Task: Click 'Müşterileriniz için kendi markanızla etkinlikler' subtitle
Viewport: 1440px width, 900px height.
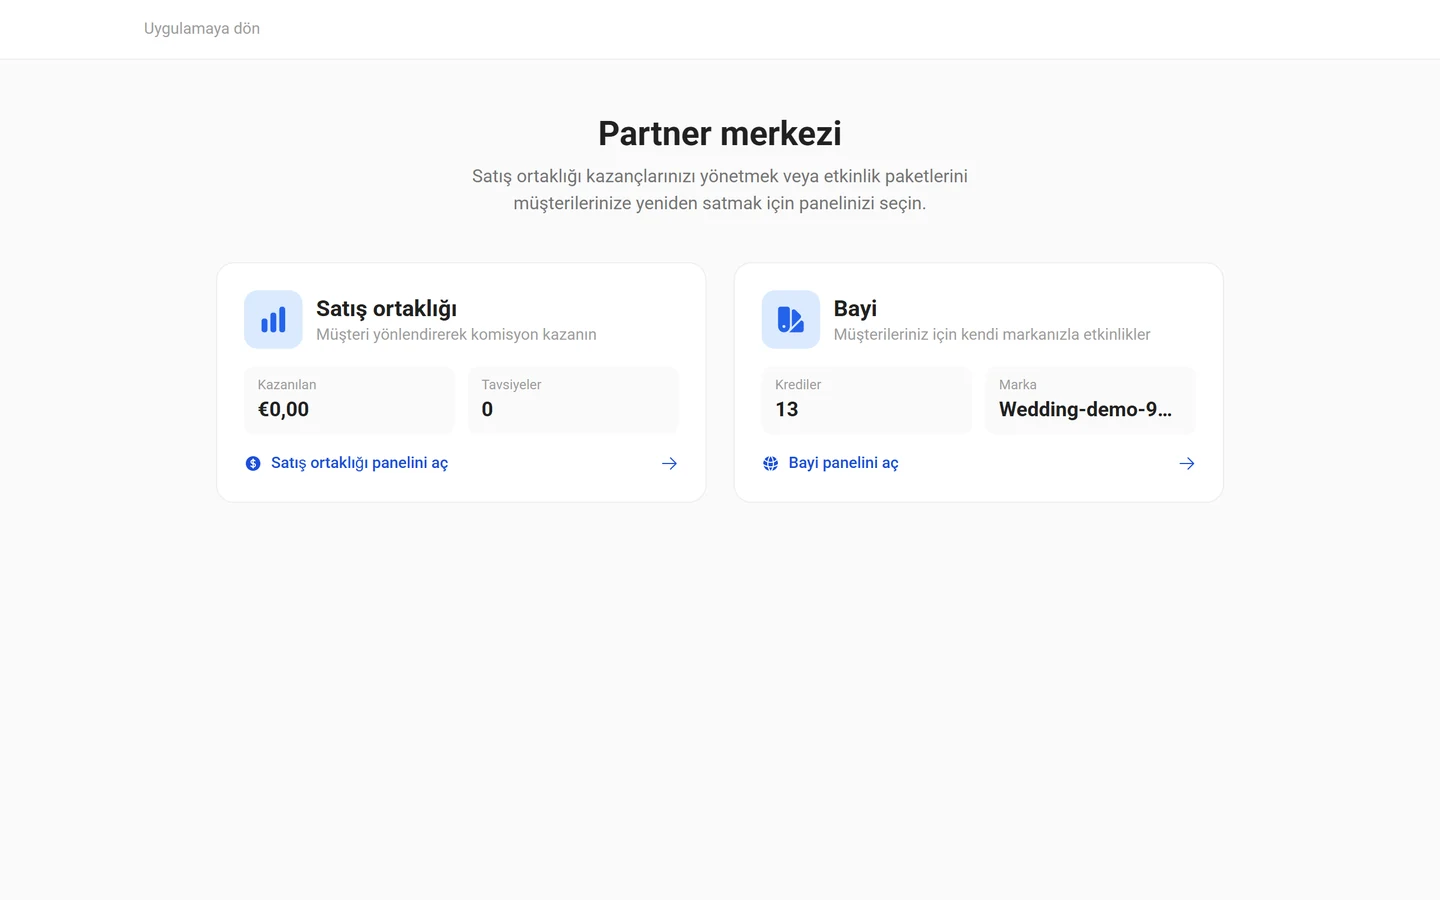Action: (992, 334)
